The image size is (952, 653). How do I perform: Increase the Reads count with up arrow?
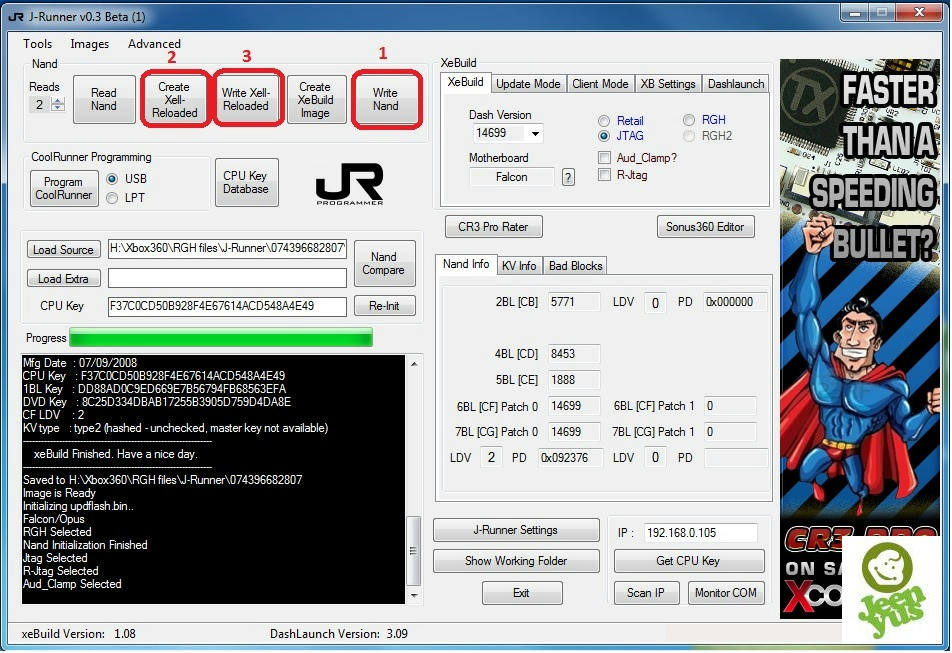pyautogui.click(x=57, y=101)
